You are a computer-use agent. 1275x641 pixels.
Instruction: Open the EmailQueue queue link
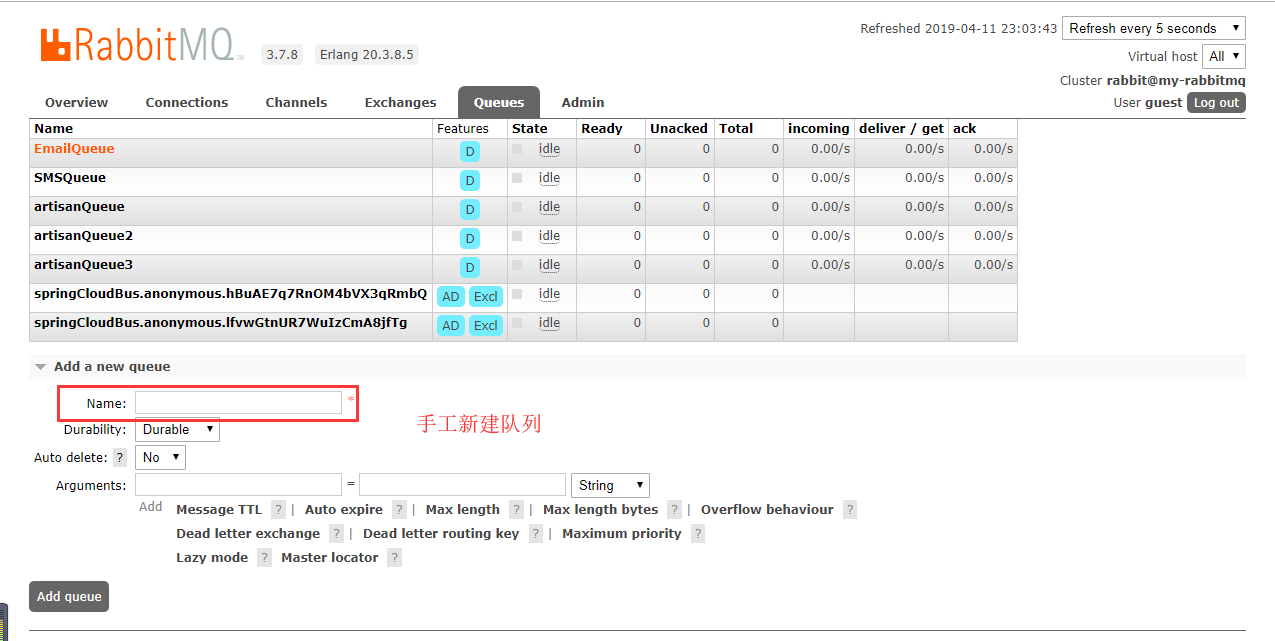pyautogui.click(x=74, y=149)
